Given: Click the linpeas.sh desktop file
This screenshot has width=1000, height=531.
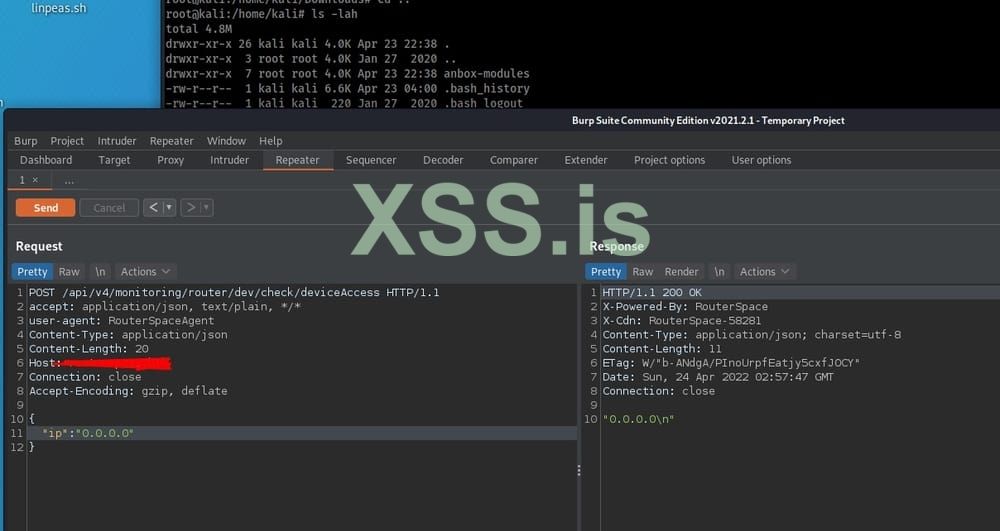Looking at the screenshot, I should 59,9.
